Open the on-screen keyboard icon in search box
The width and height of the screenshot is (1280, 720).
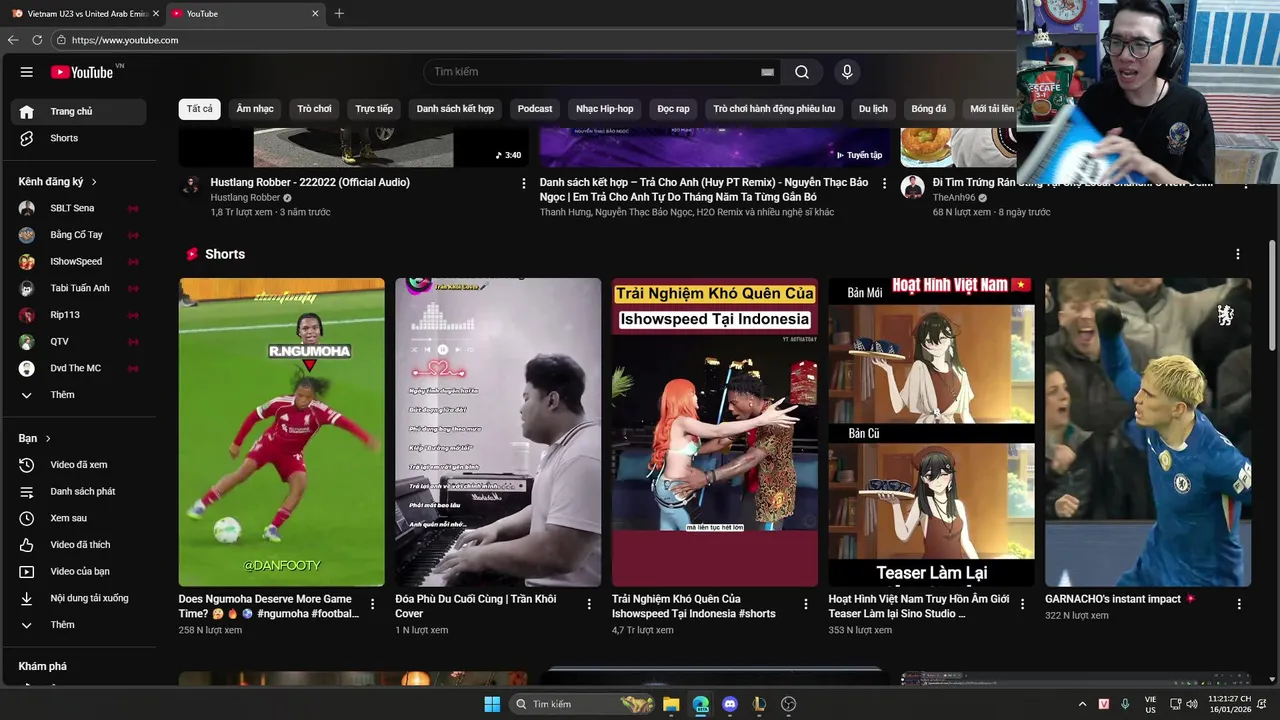point(767,72)
